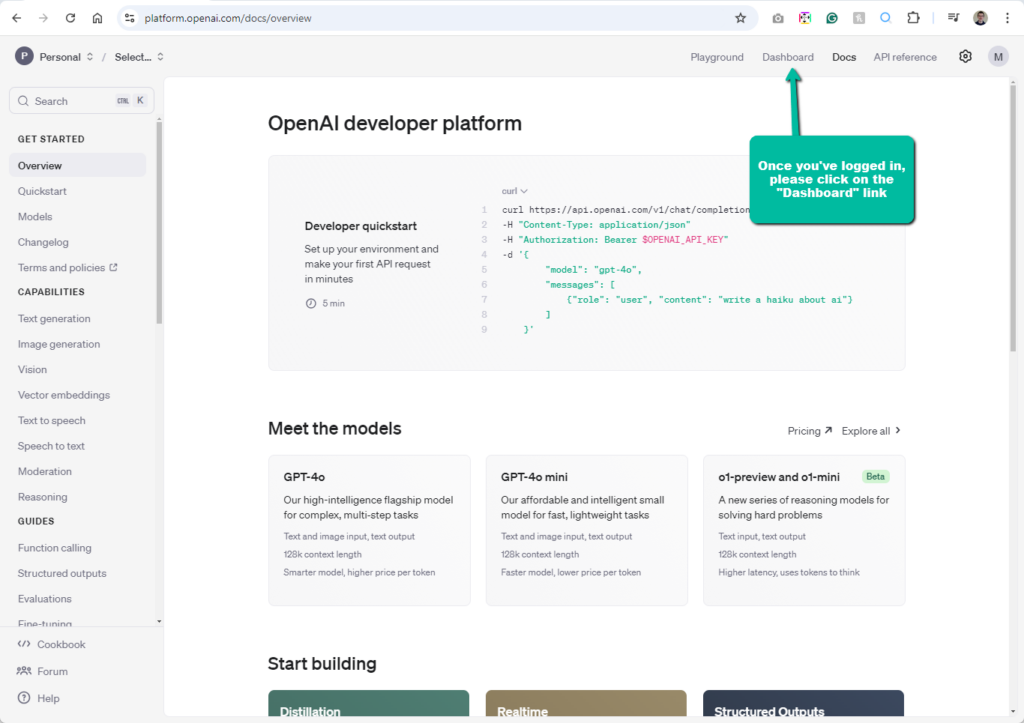The width and height of the screenshot is (1024, 723).
Task: Click the sidebar scroll-down arrow
Action: tap(159, 621)
